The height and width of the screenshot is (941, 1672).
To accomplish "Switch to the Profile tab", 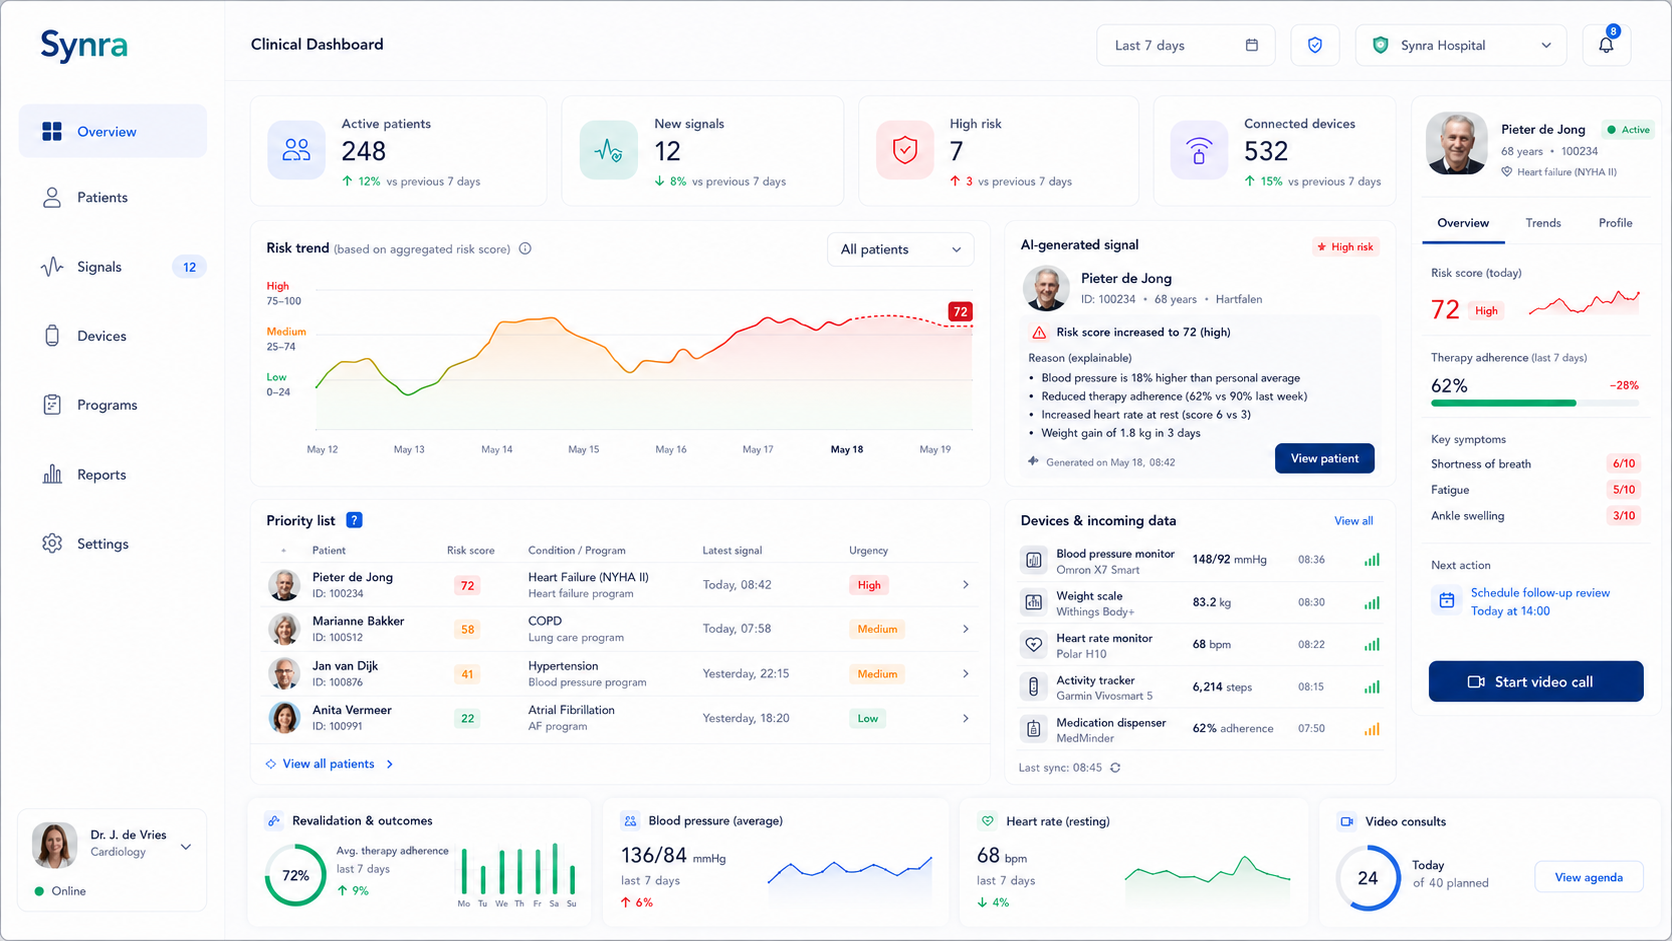I will [1615, 223].
